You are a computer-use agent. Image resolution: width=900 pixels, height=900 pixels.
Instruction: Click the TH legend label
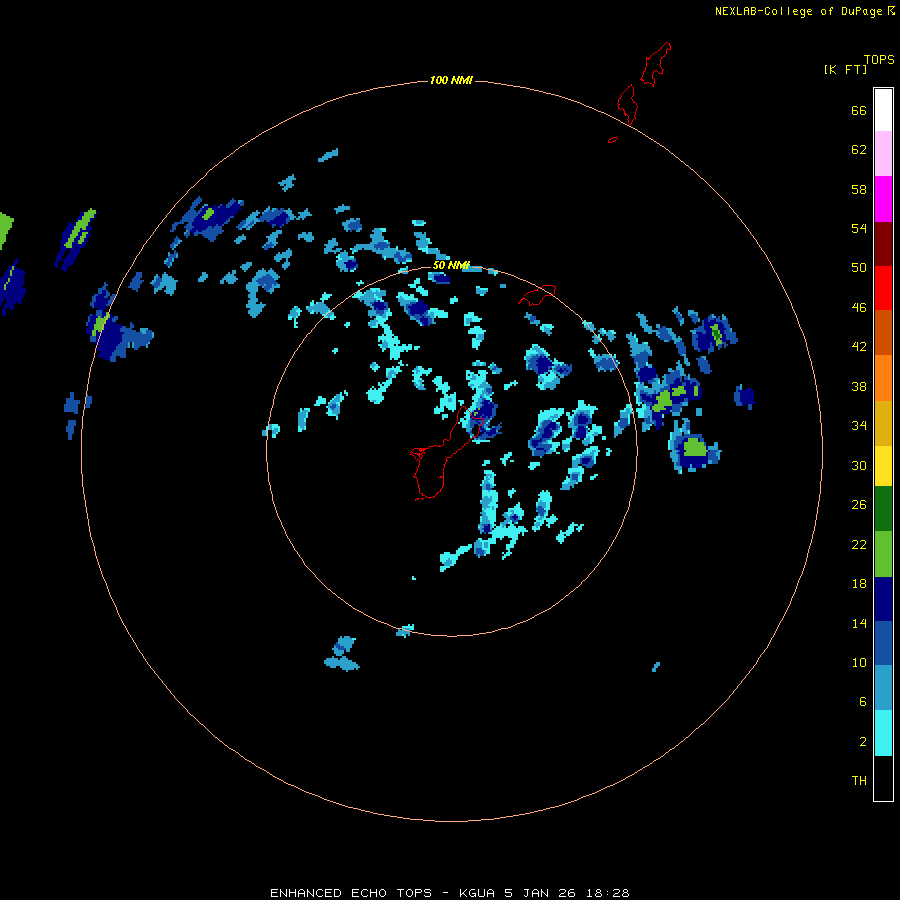click(859, 780)
